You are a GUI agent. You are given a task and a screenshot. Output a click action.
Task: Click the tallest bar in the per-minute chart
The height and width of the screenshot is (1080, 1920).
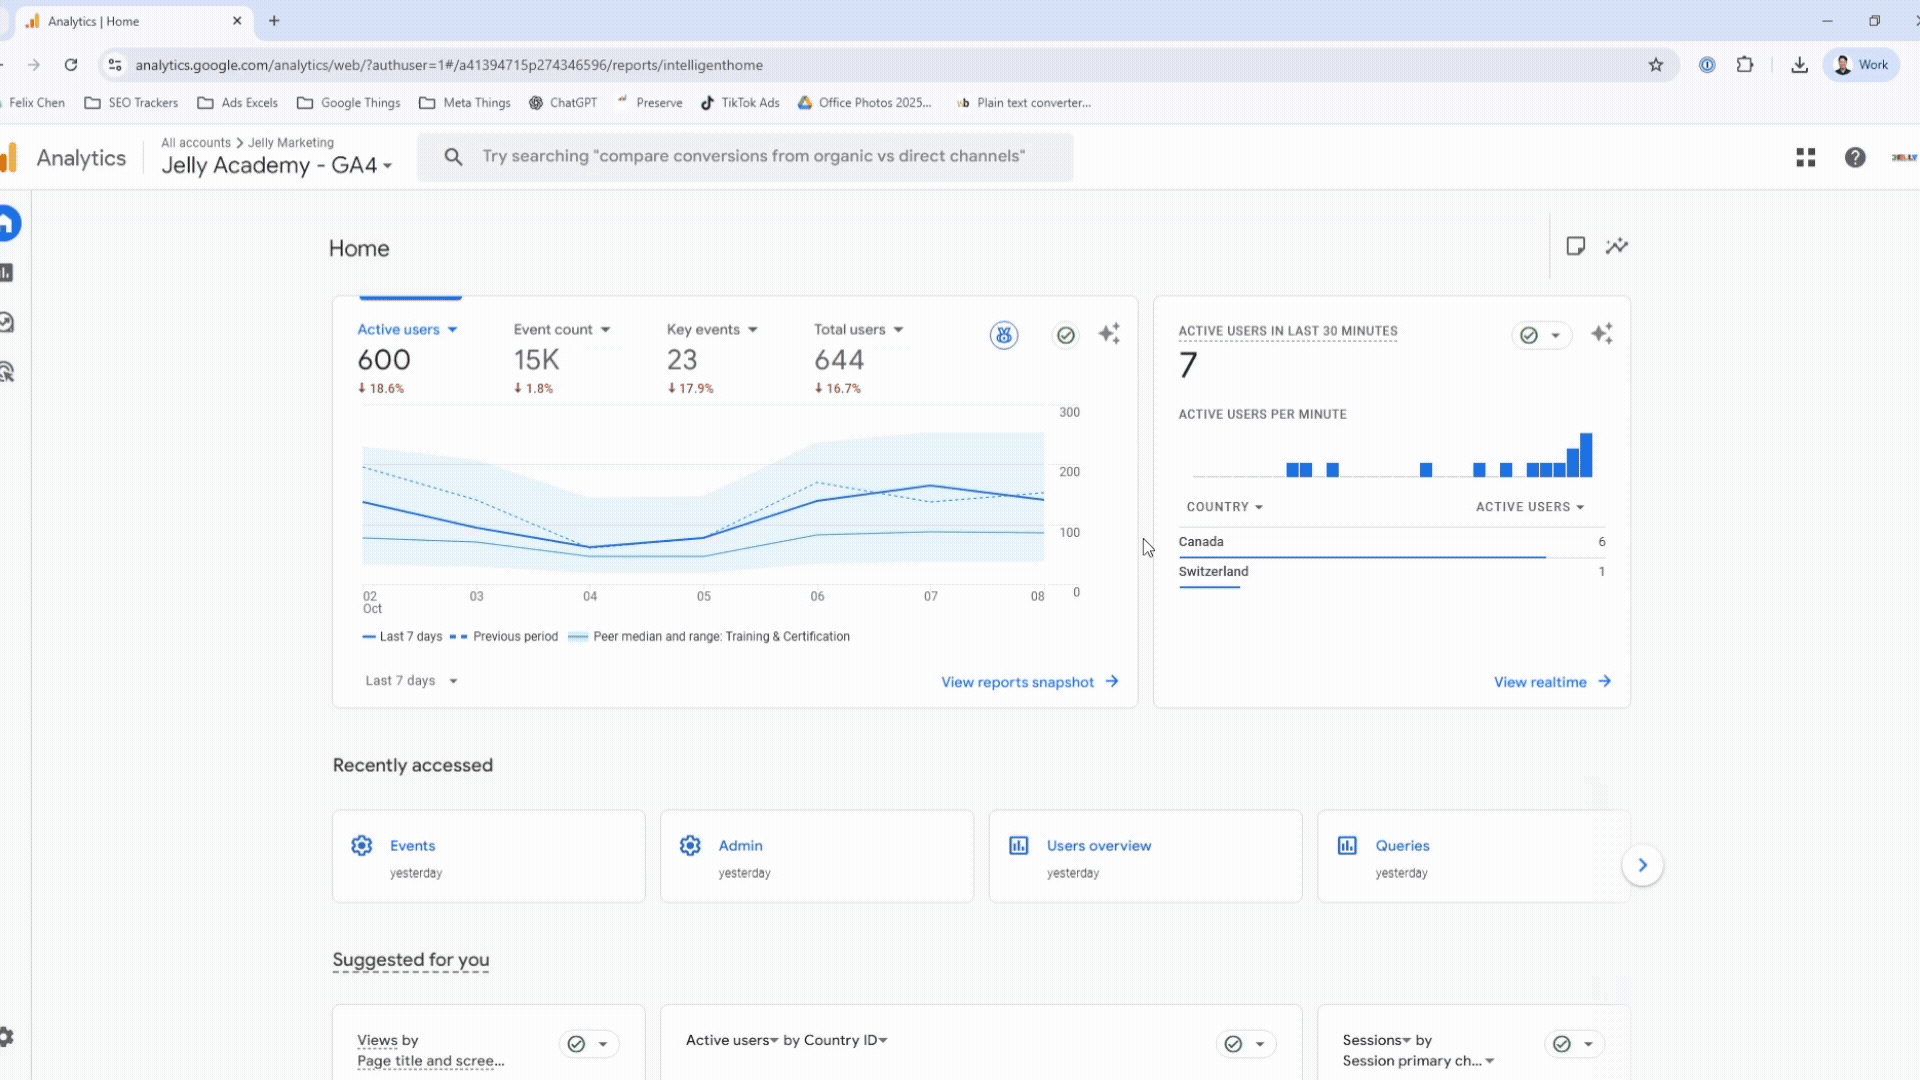(x=1586, y=455)
